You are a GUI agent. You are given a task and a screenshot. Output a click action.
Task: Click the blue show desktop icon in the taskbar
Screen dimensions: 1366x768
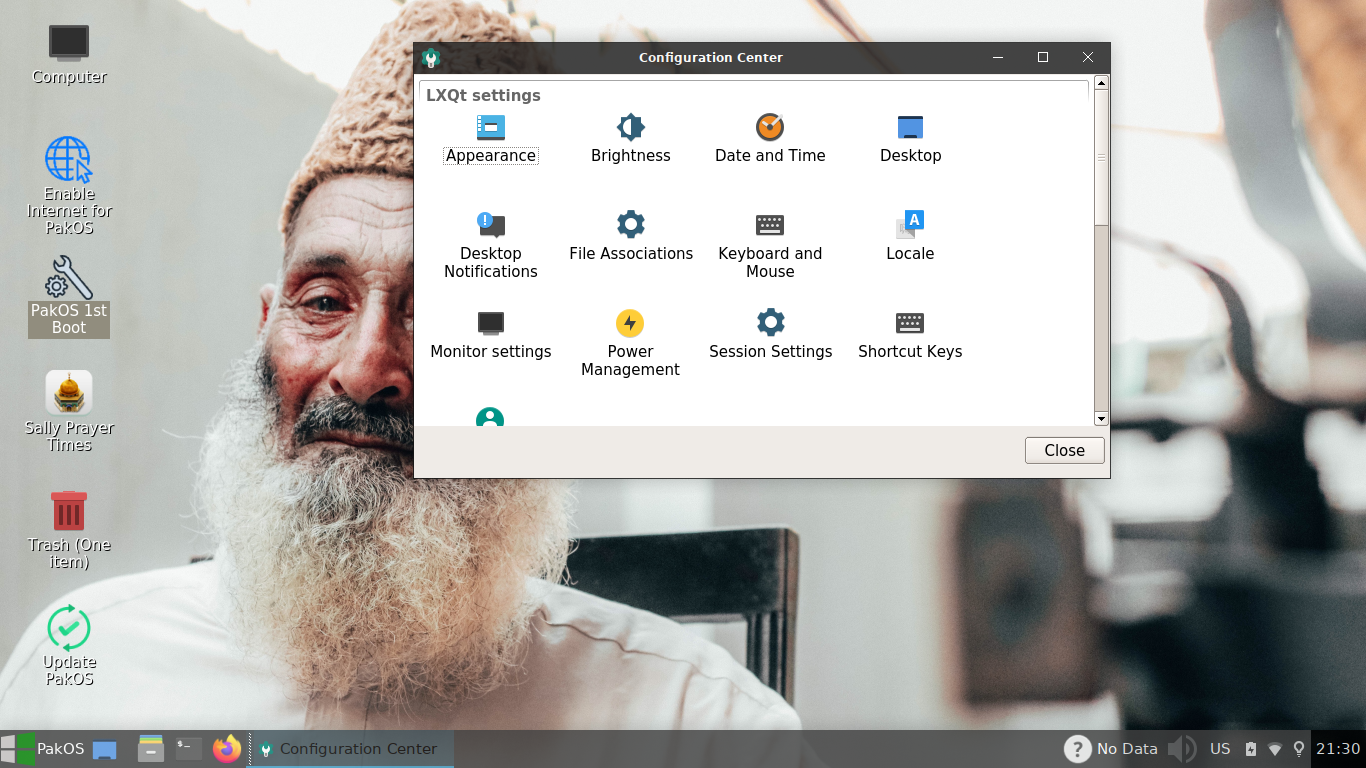point(104,749)
